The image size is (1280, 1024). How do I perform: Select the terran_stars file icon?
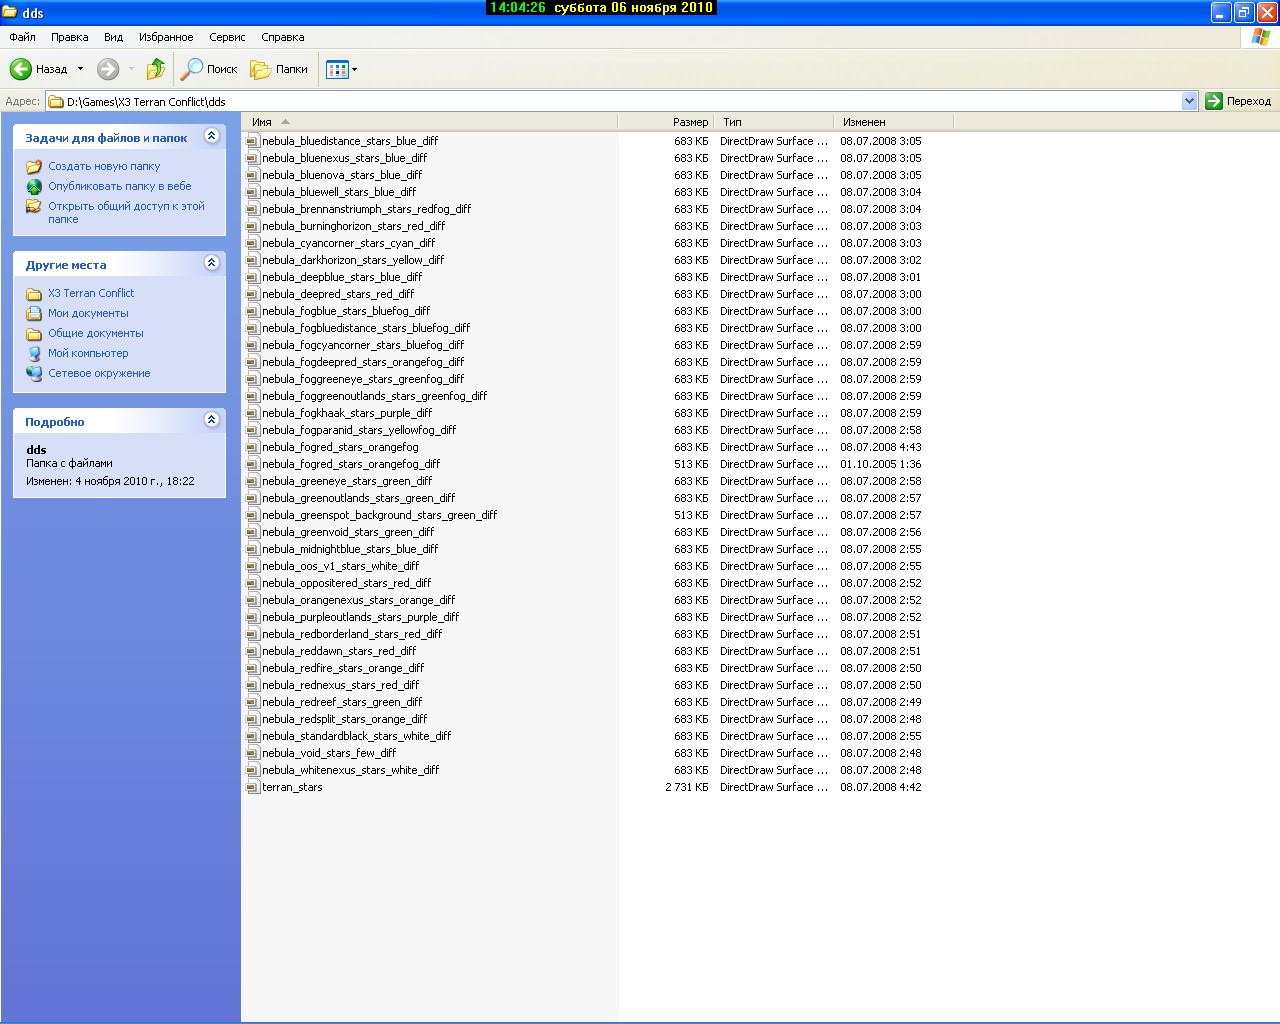(x=253, y=788)
